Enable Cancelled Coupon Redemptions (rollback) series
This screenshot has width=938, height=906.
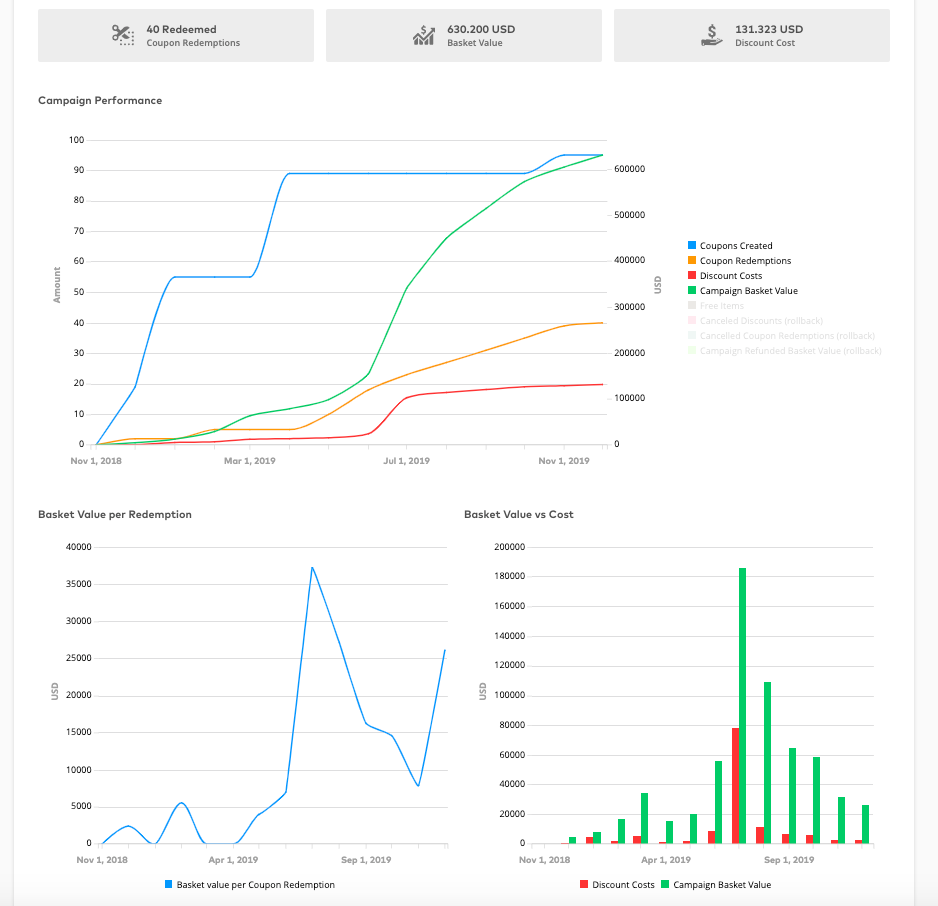point(781,335)
